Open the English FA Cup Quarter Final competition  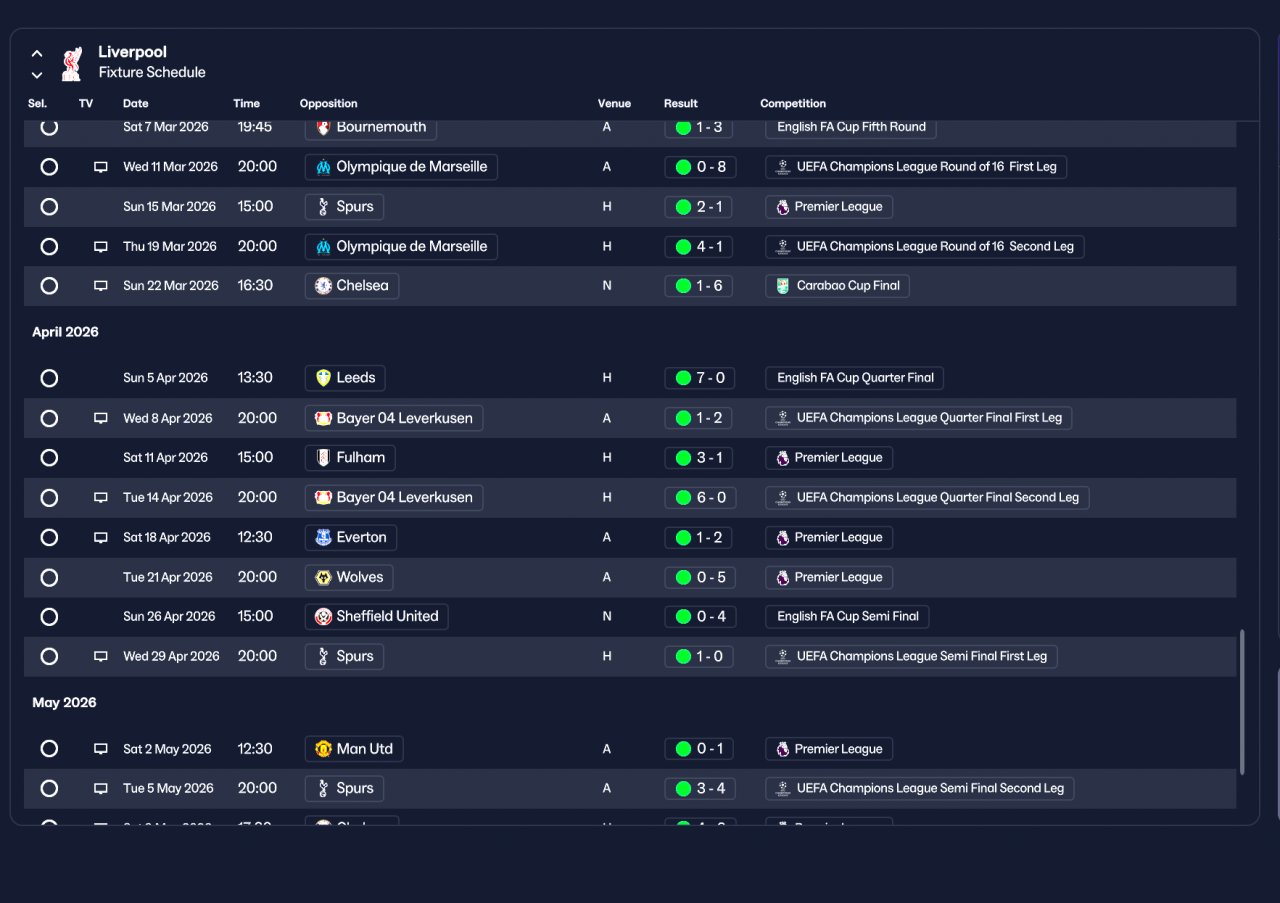pyautogui.click(x=854, y=378)
